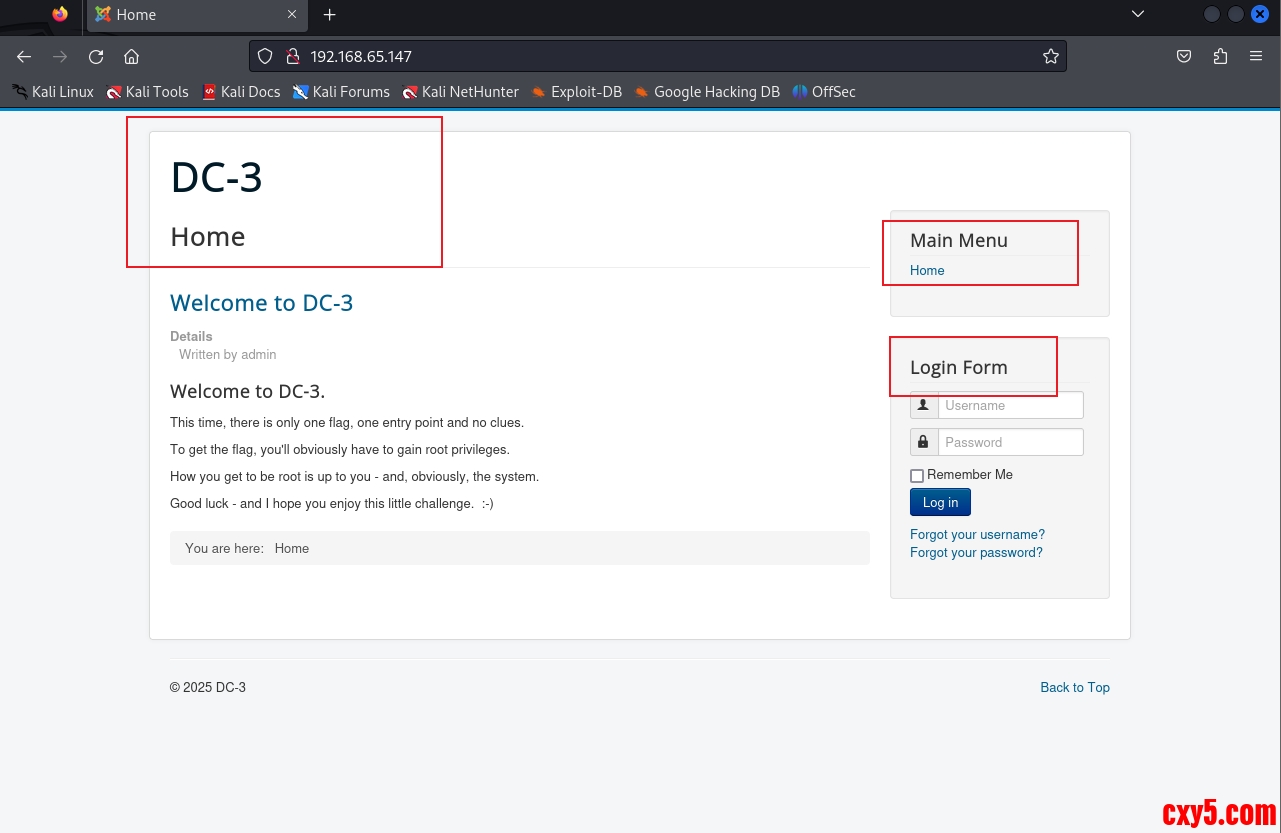
Task: Click the browser reload icon
Action: pyautogui.click(x=96, y=57)
